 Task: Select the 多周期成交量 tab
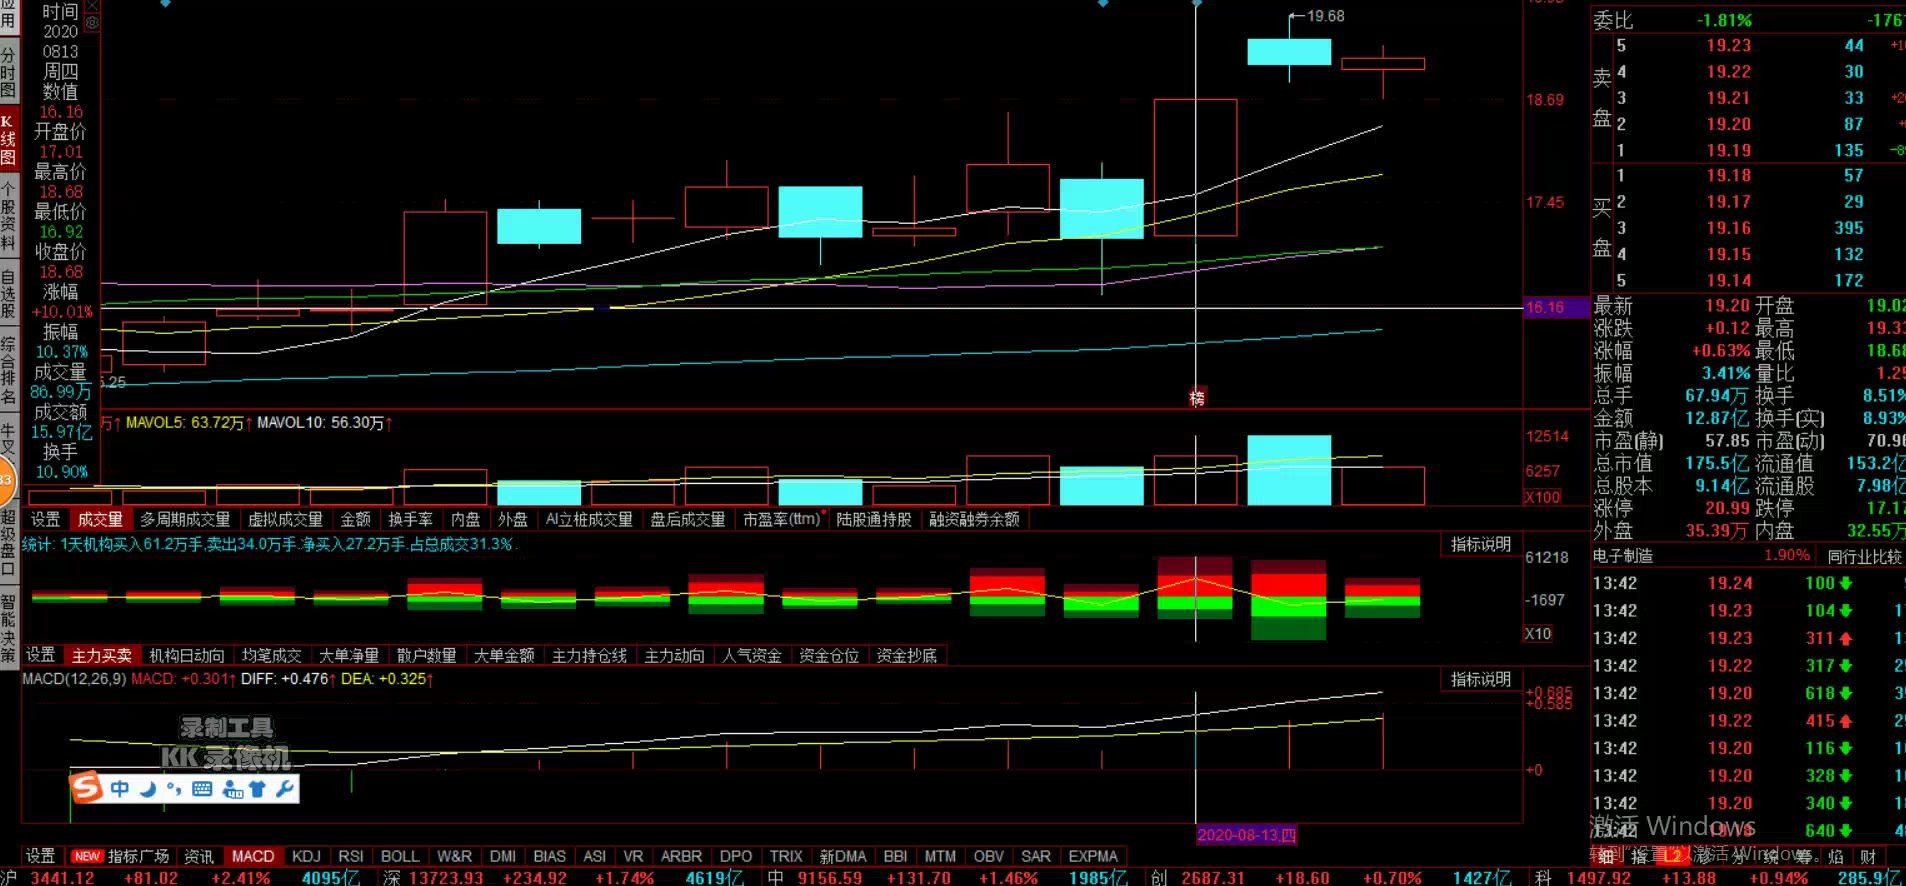(185, 519)
